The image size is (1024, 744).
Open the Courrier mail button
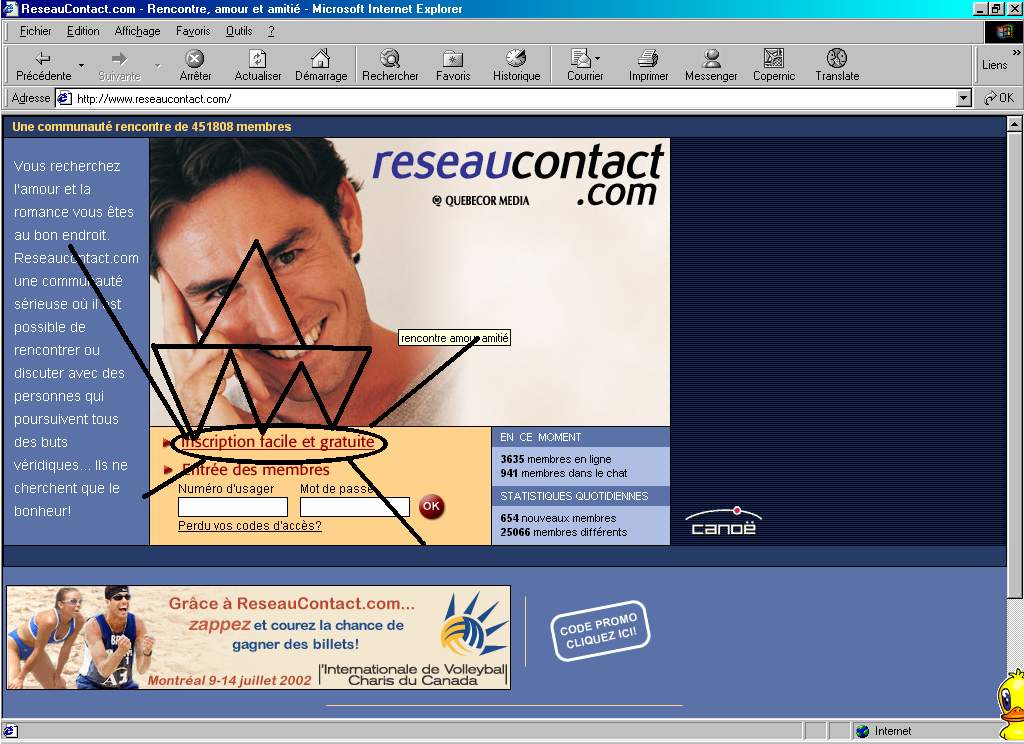[x=583, y=65]
